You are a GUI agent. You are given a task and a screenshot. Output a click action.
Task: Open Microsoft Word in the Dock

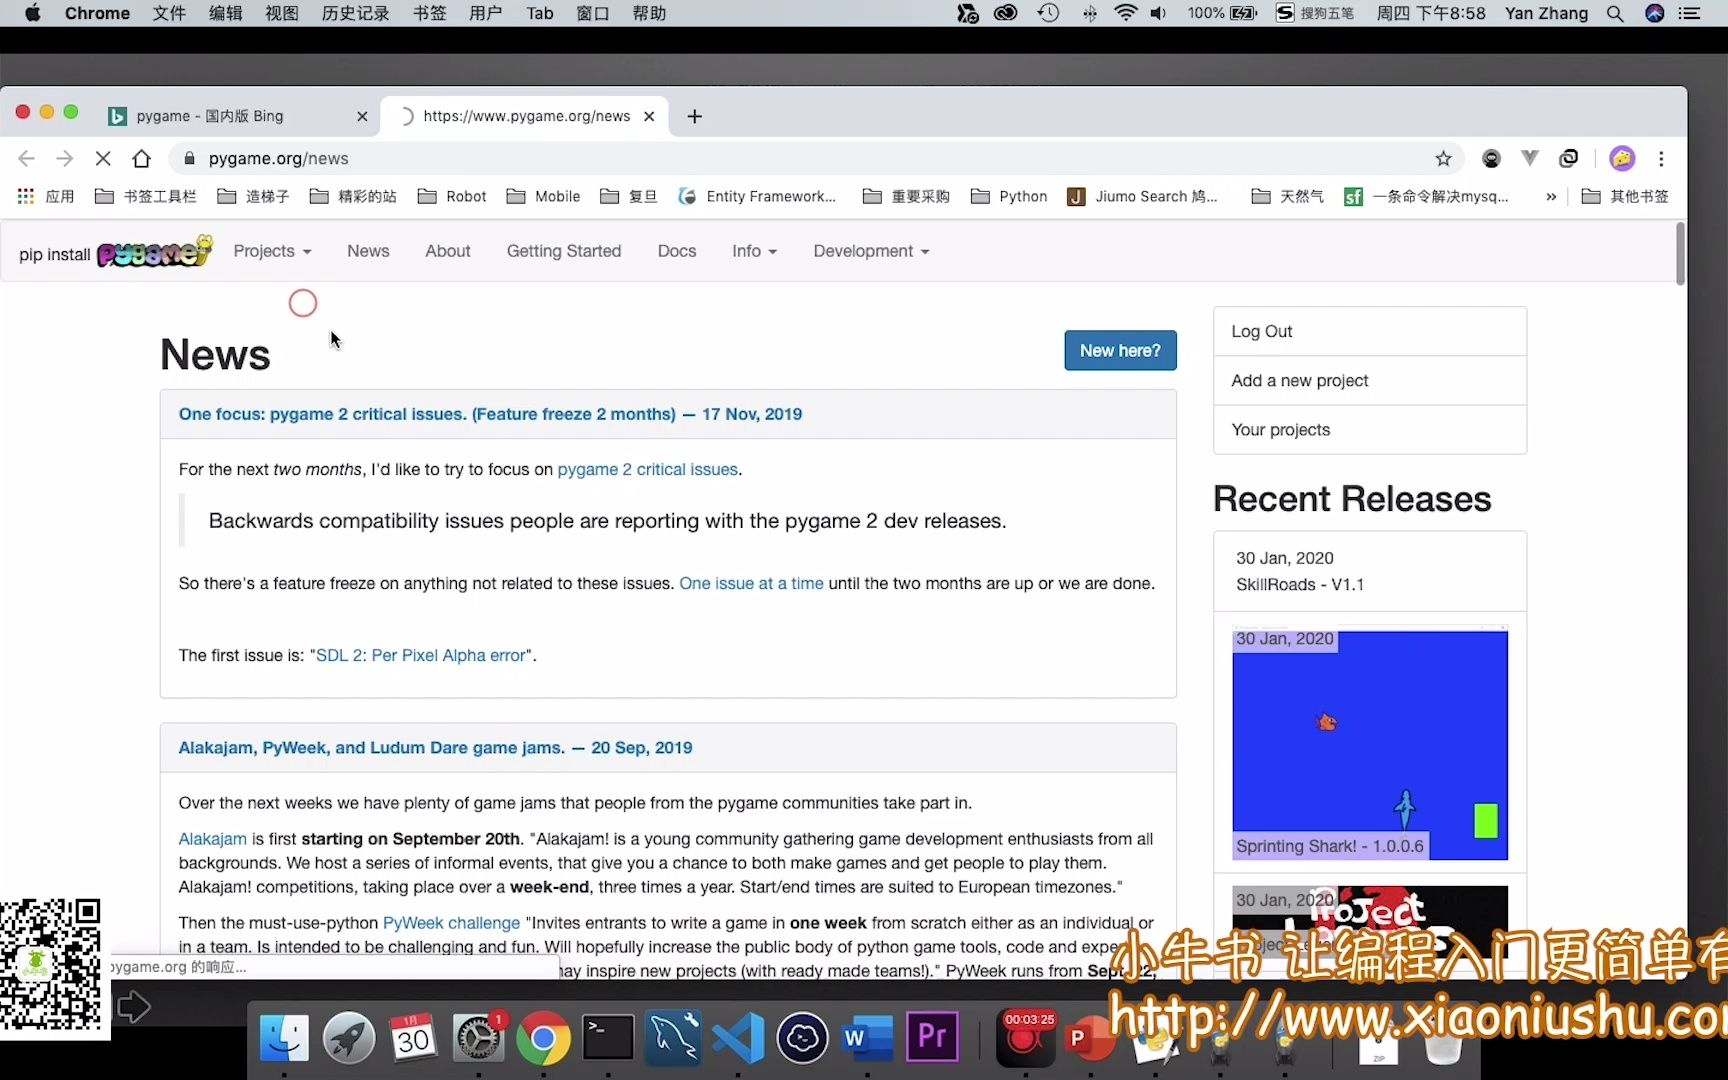(x=867, y=1038)
